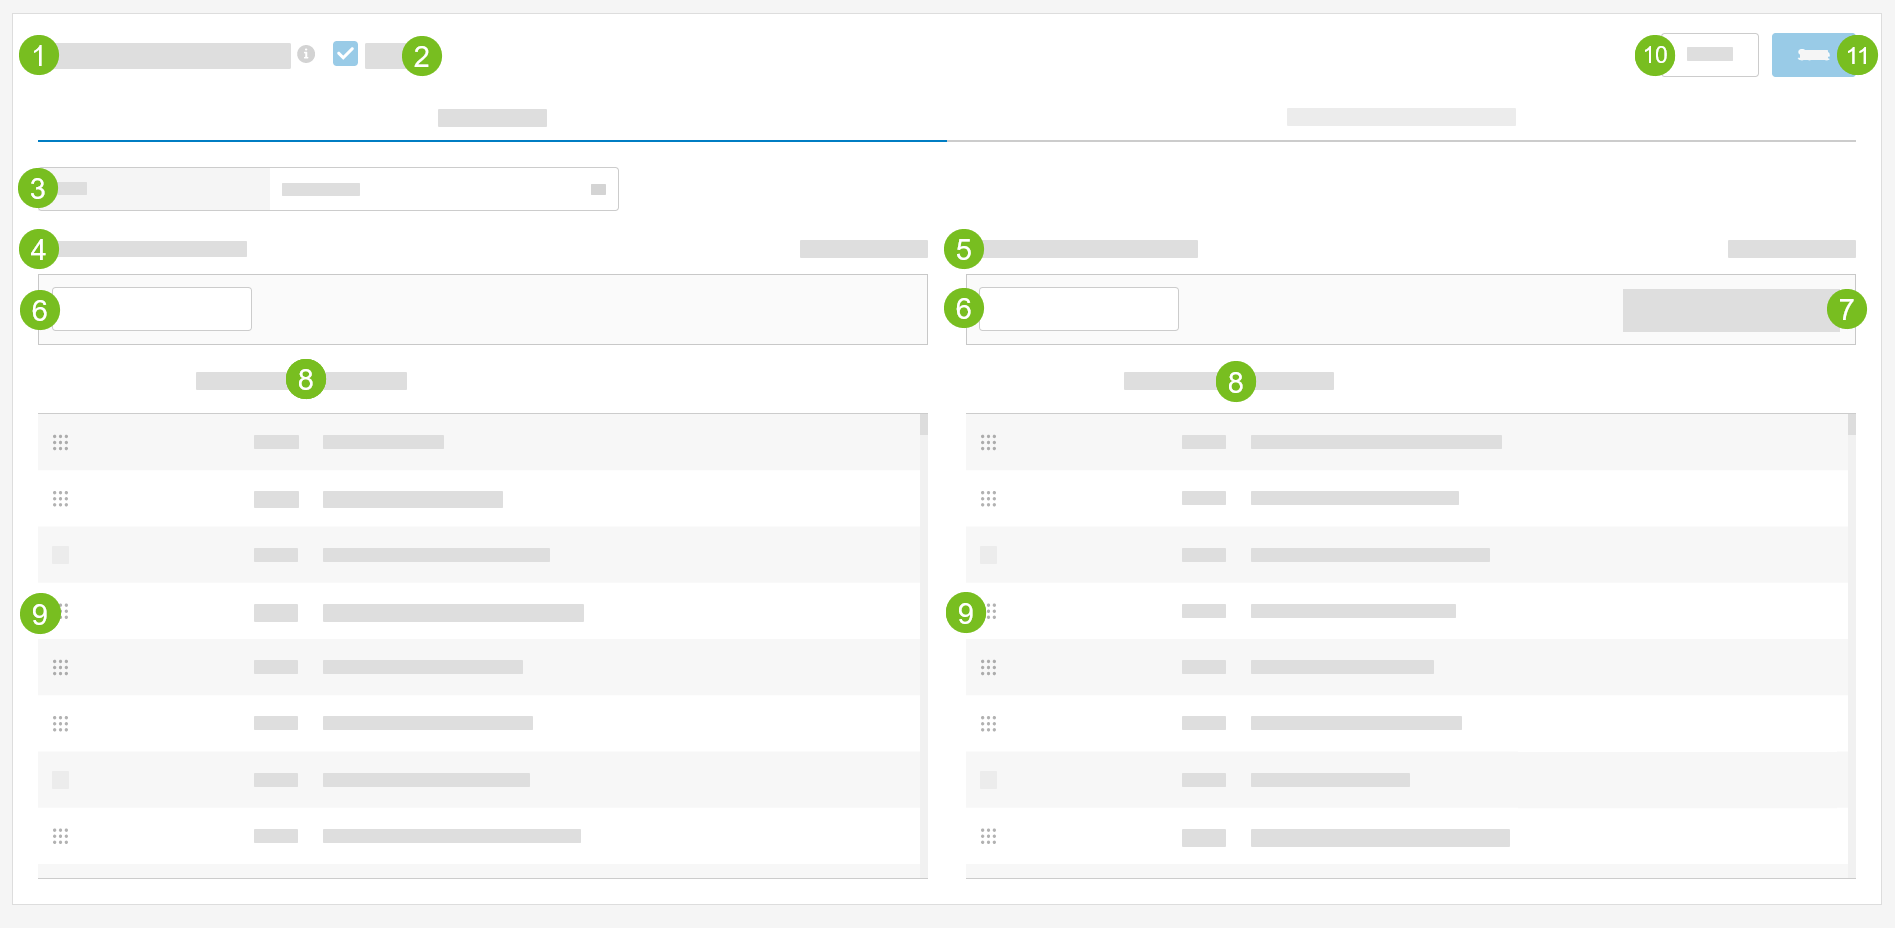This screenshot has width=1895, height=928.
Task: Click the info icon beside the page title
Action: [306, 54]
